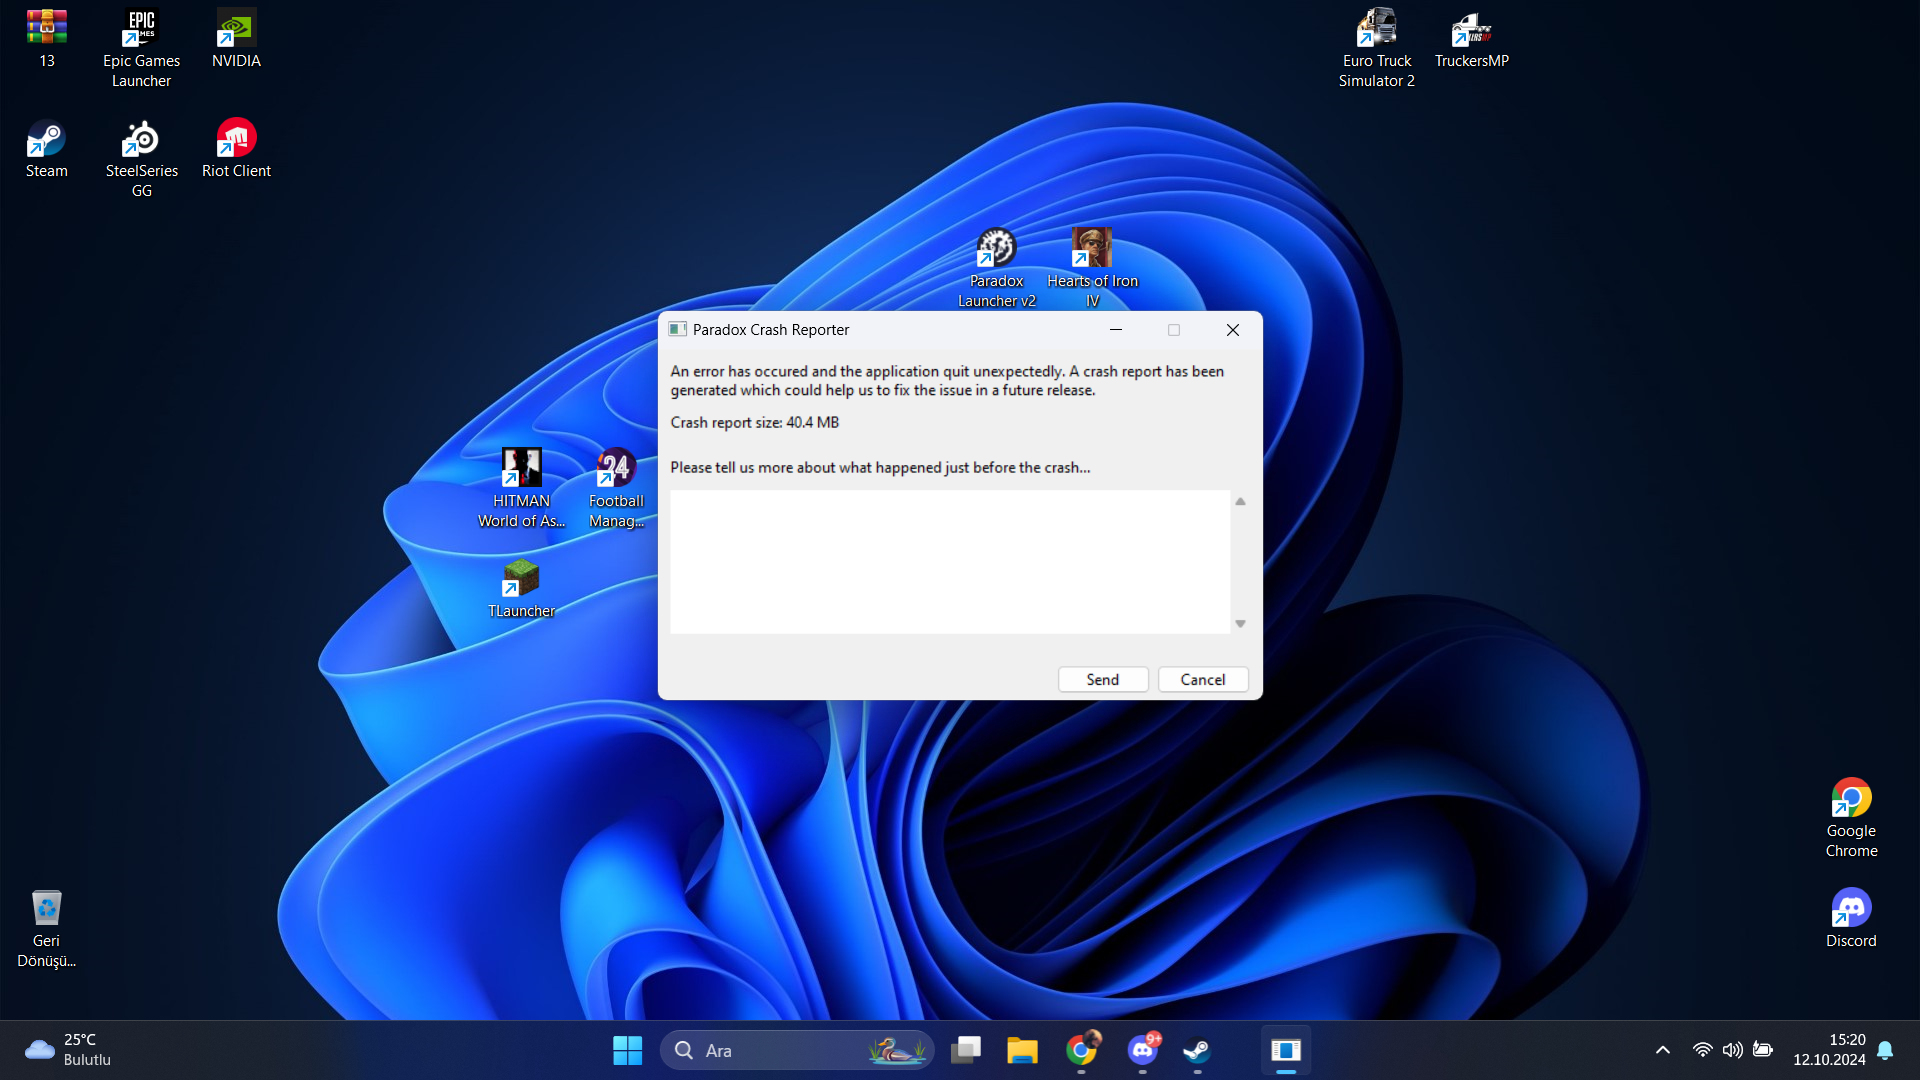1920x1080 pixels.
Task: Open the Windows Start menu
Action: [x=627, y=1050]
